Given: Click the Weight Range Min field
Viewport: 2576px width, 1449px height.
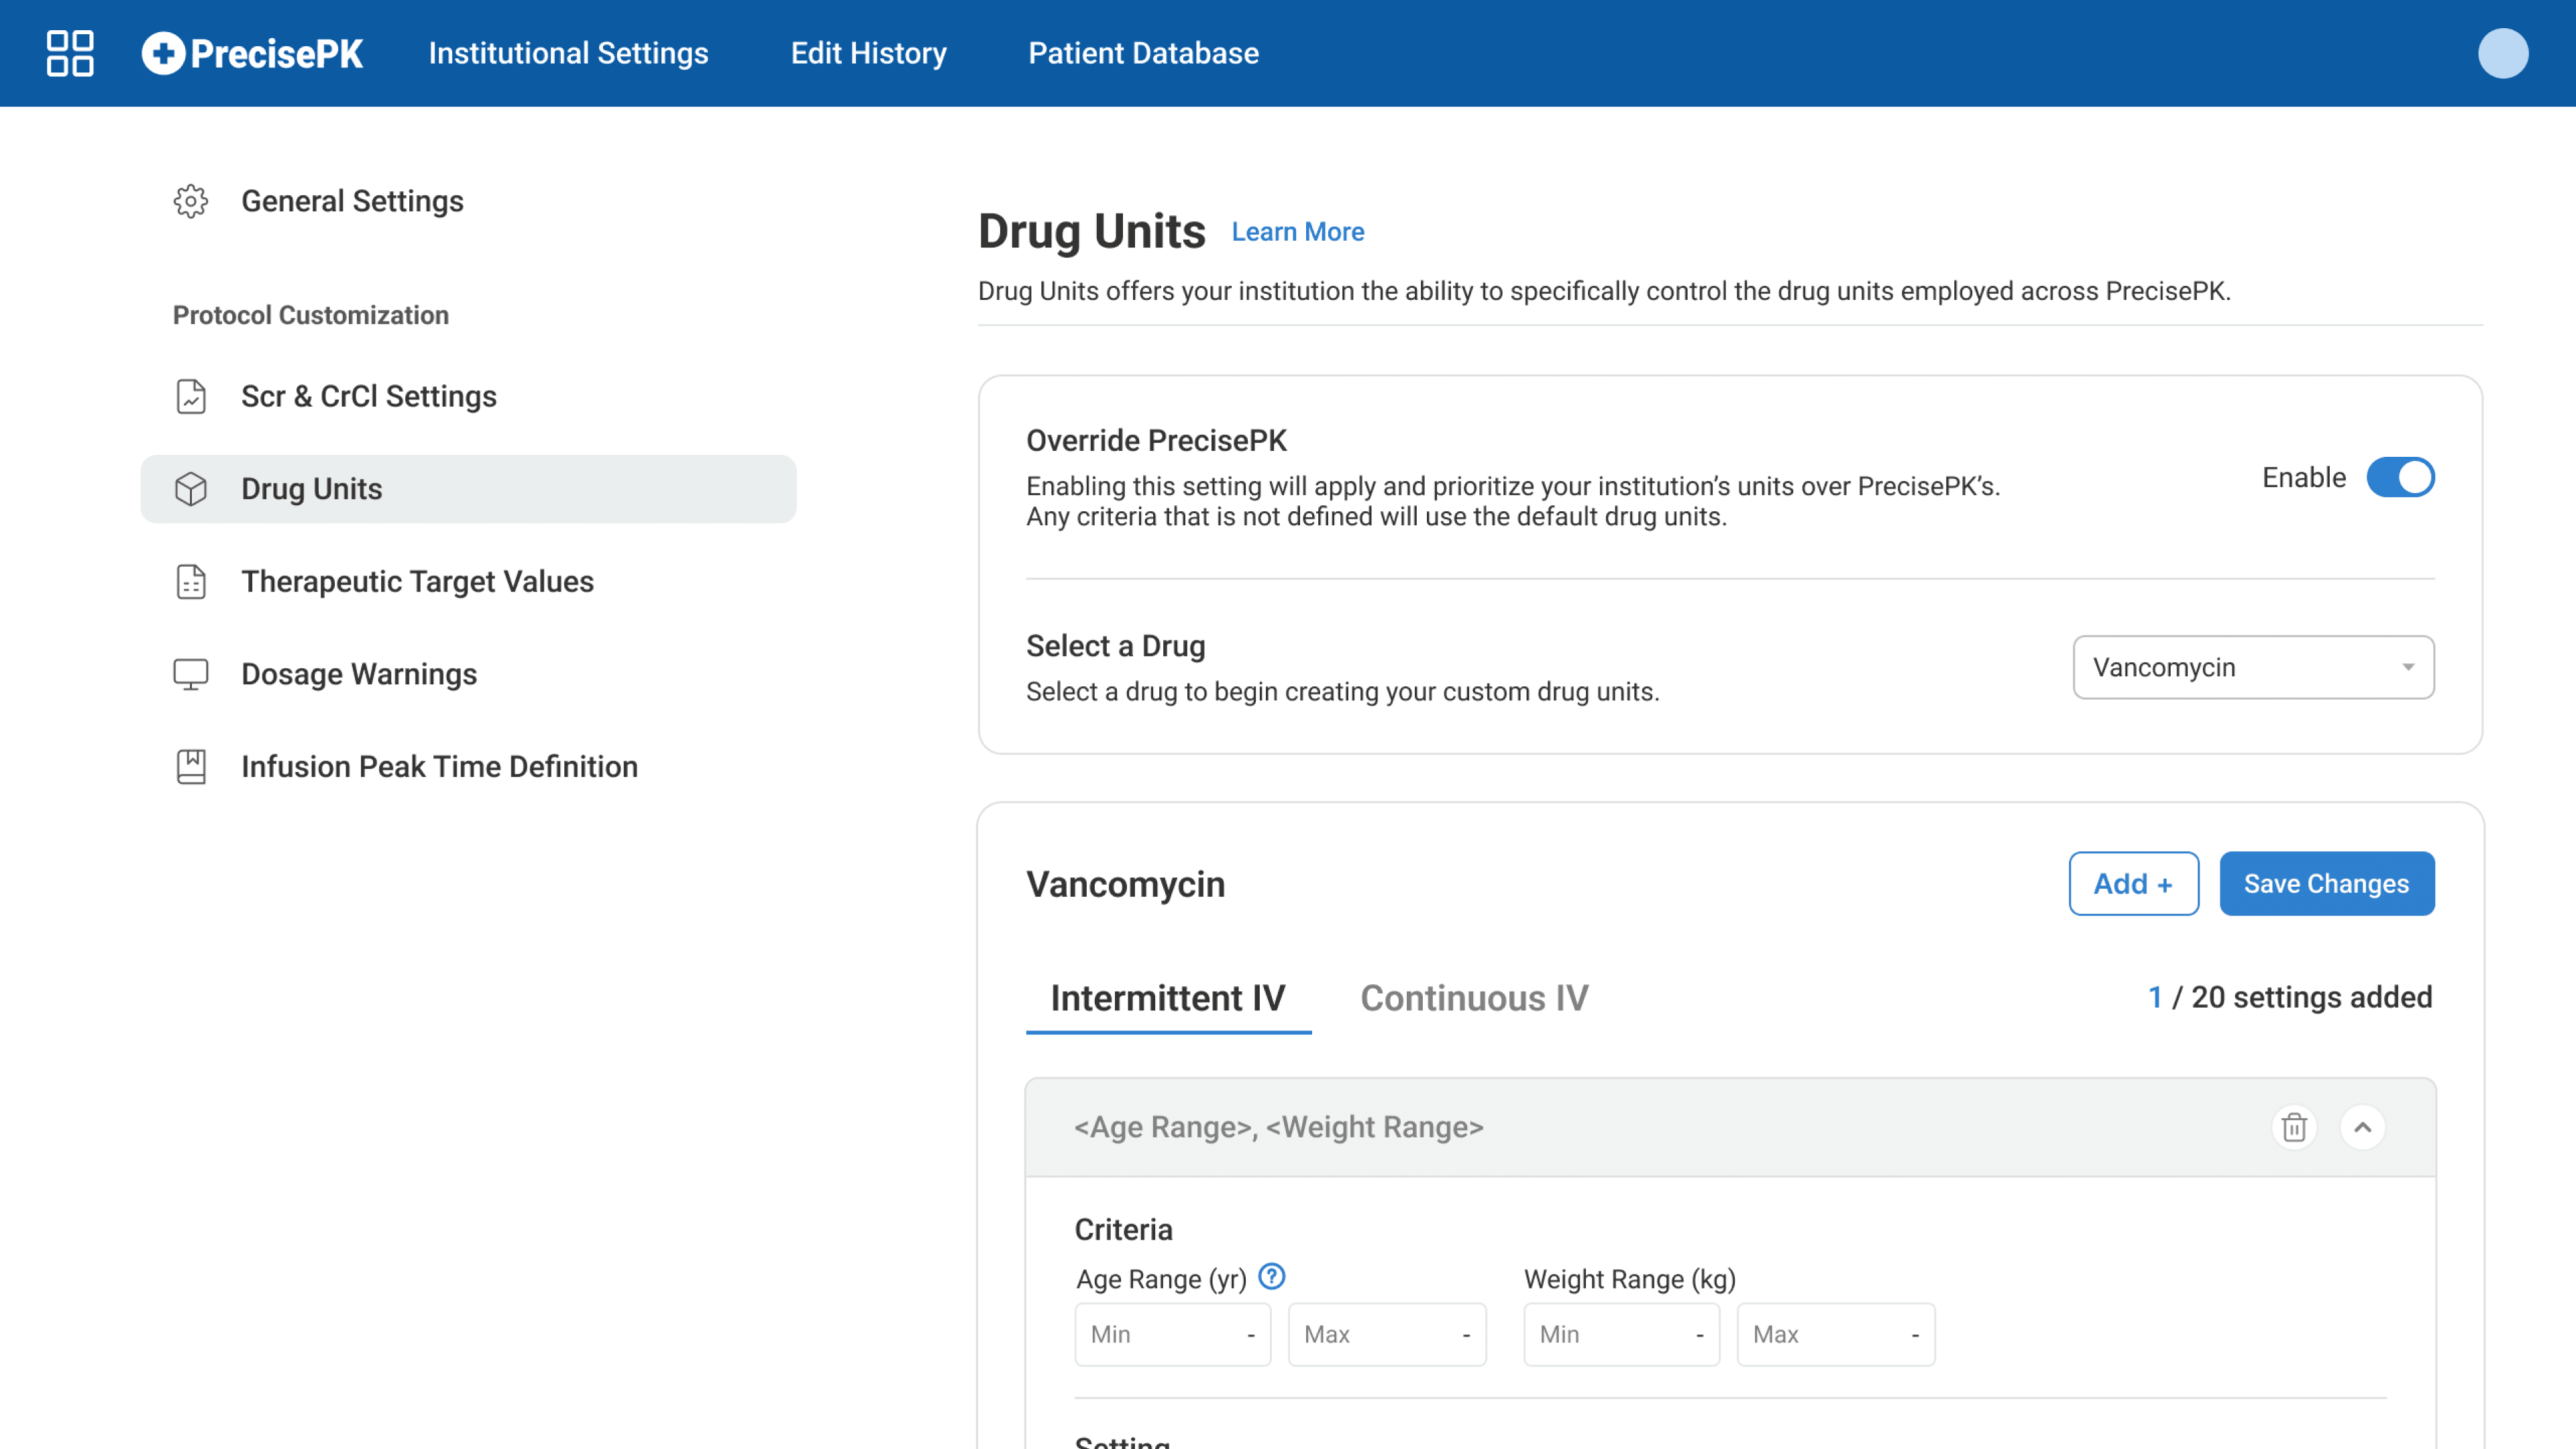Looking at the screenshot, I should [1621, 1334].
